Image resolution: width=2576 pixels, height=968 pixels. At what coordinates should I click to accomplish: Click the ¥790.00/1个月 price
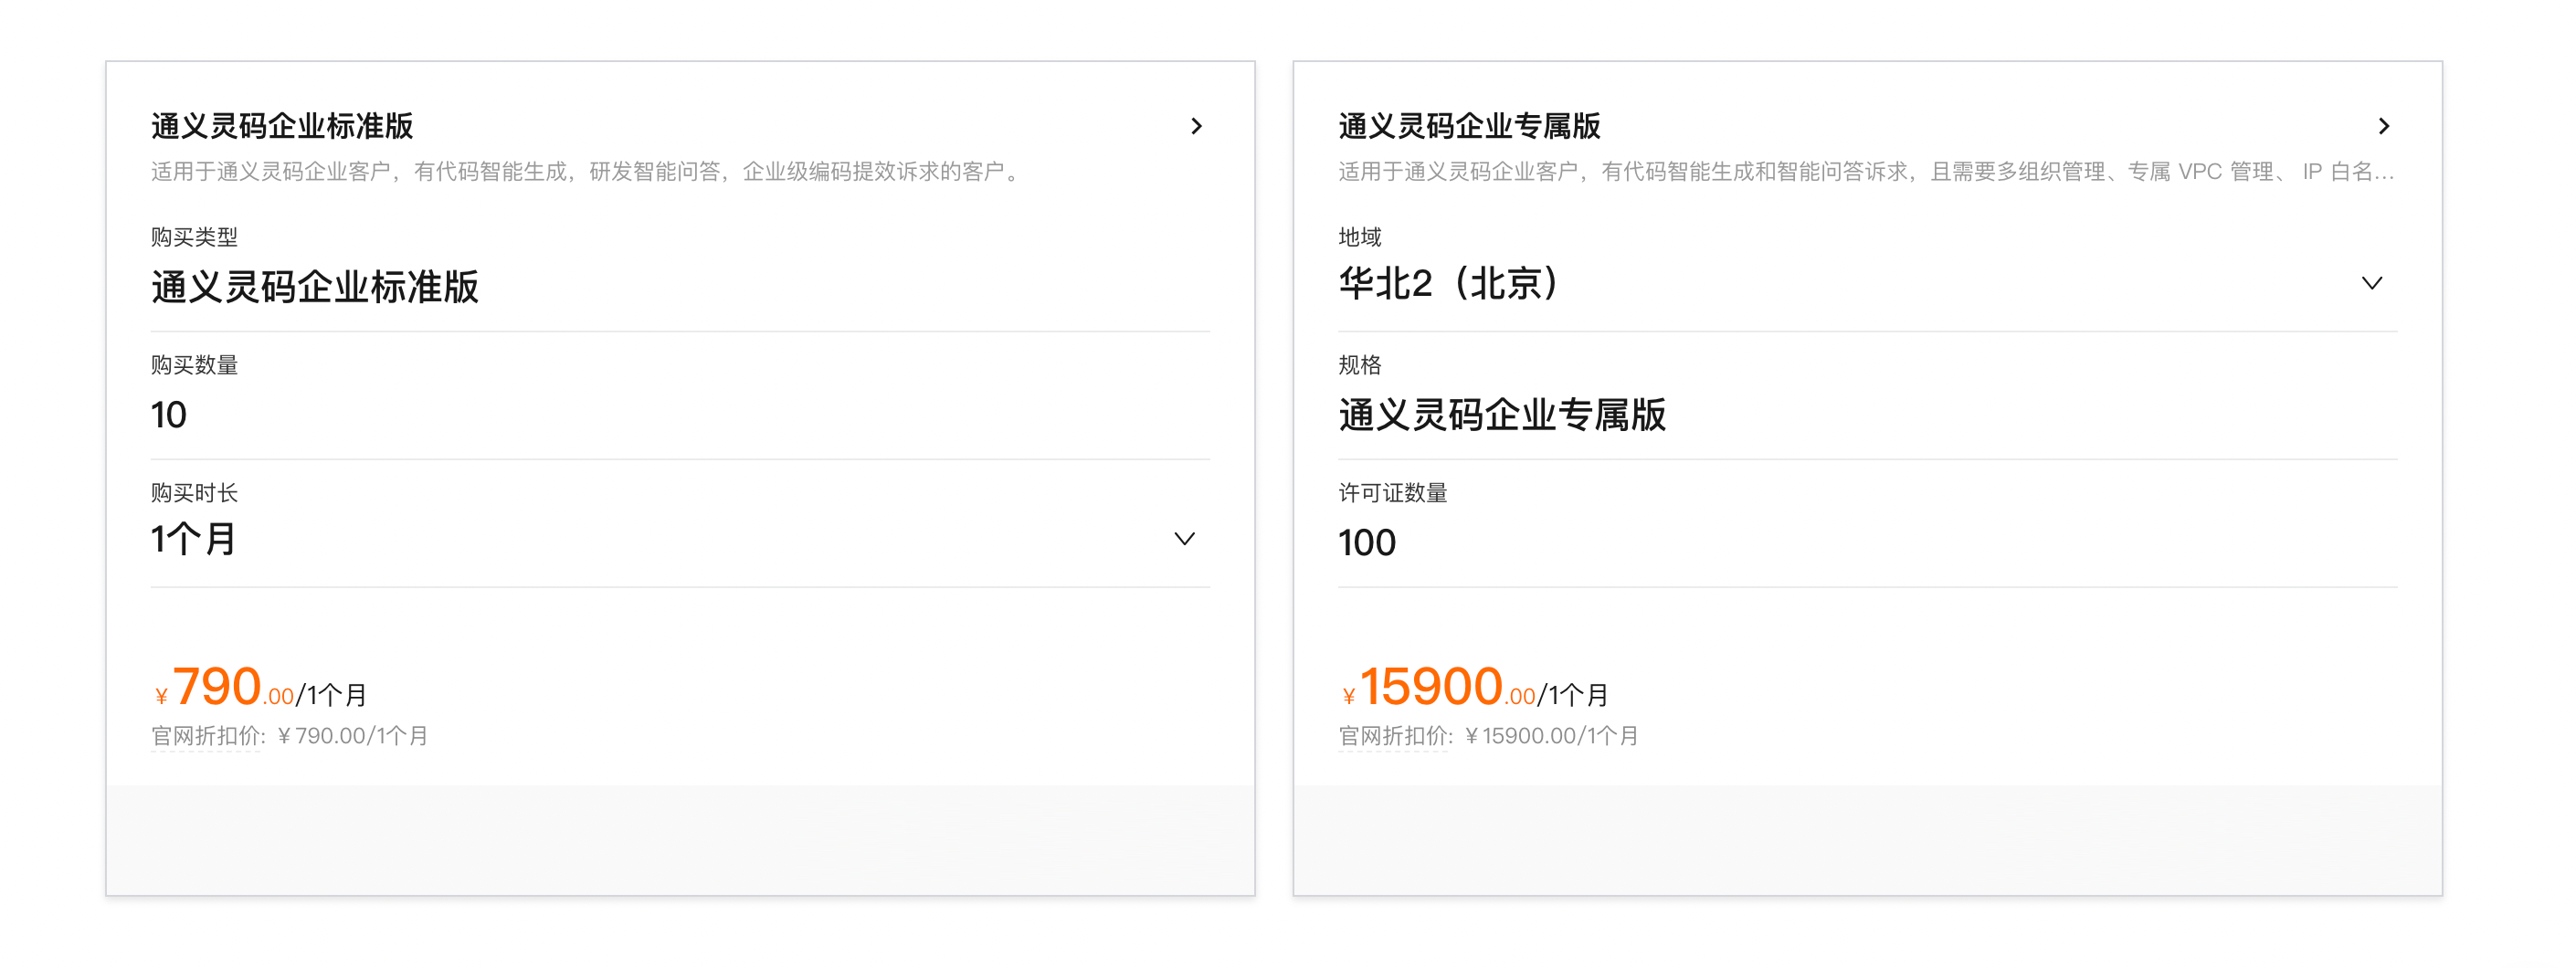click(261, 688)
